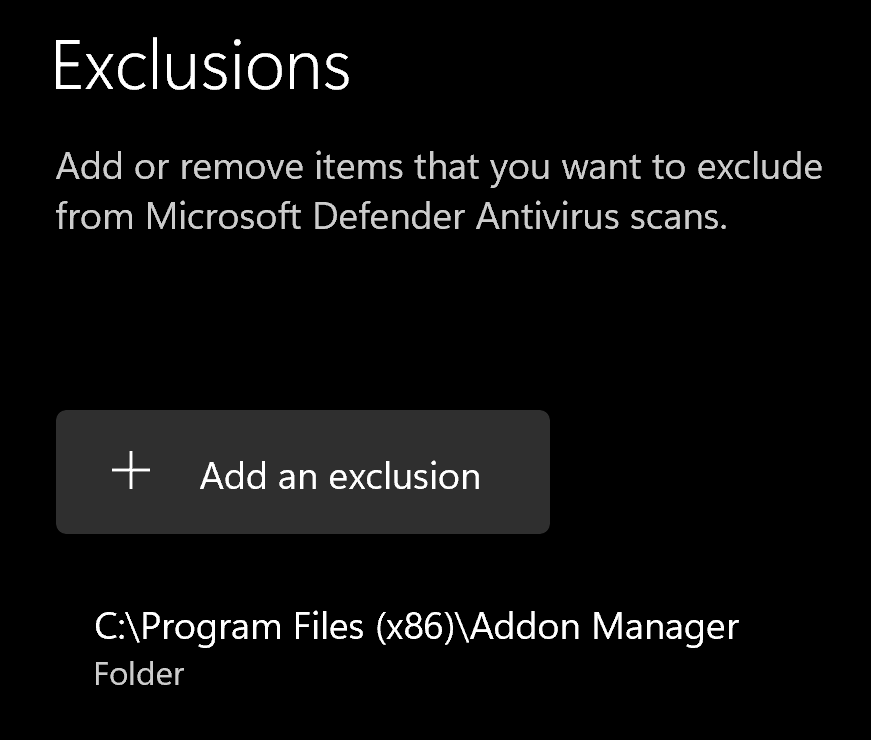
Task: Click the word "Addon" in the exclusion path
Action: 524,627
